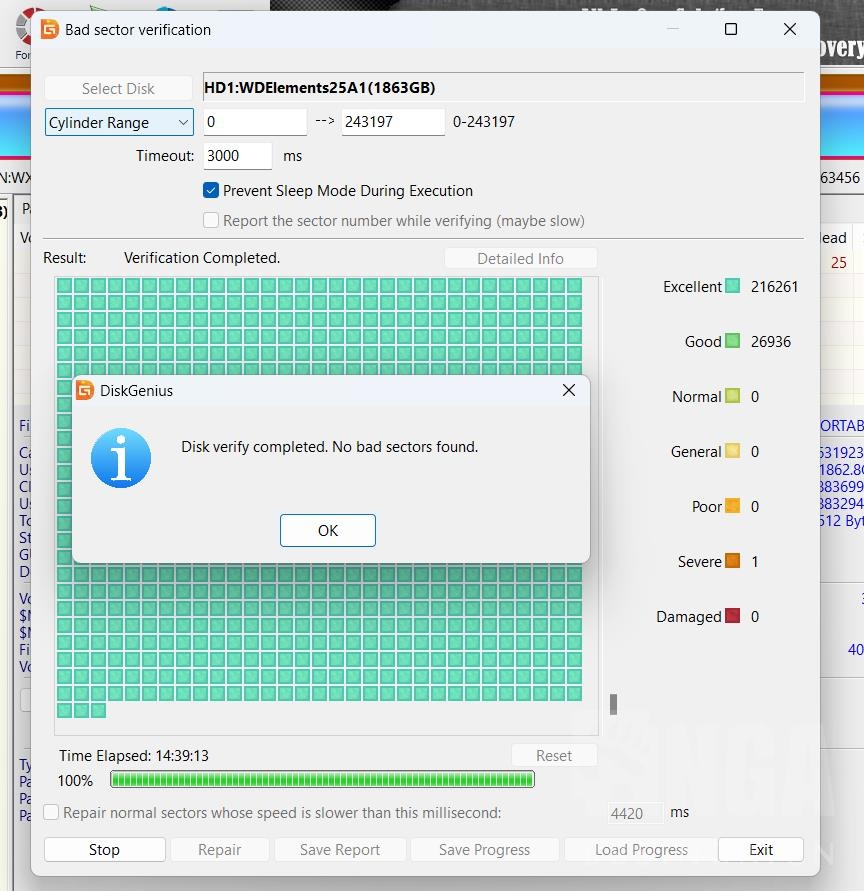Image resolution: width=864 pixels, height=891 pixels.
Task: Click the Timeout value input field
Action: click(237, 156)
